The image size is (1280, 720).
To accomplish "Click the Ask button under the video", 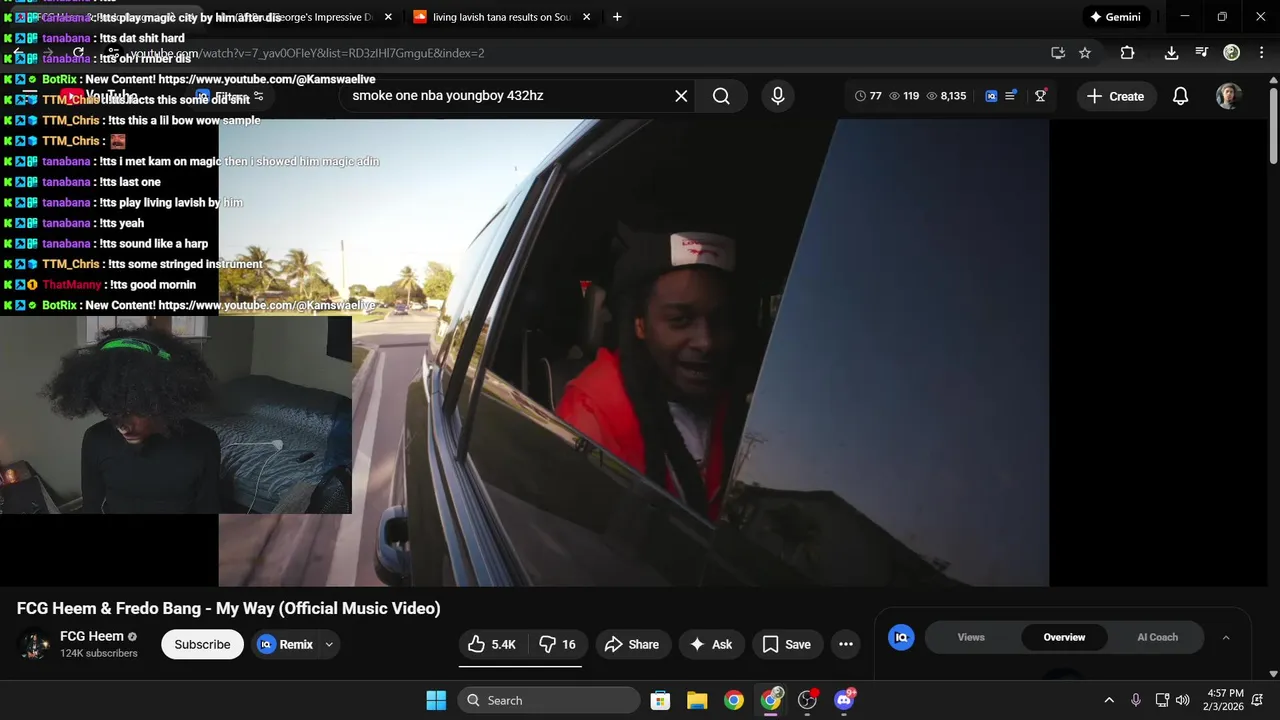I will [x=711, y=645].
